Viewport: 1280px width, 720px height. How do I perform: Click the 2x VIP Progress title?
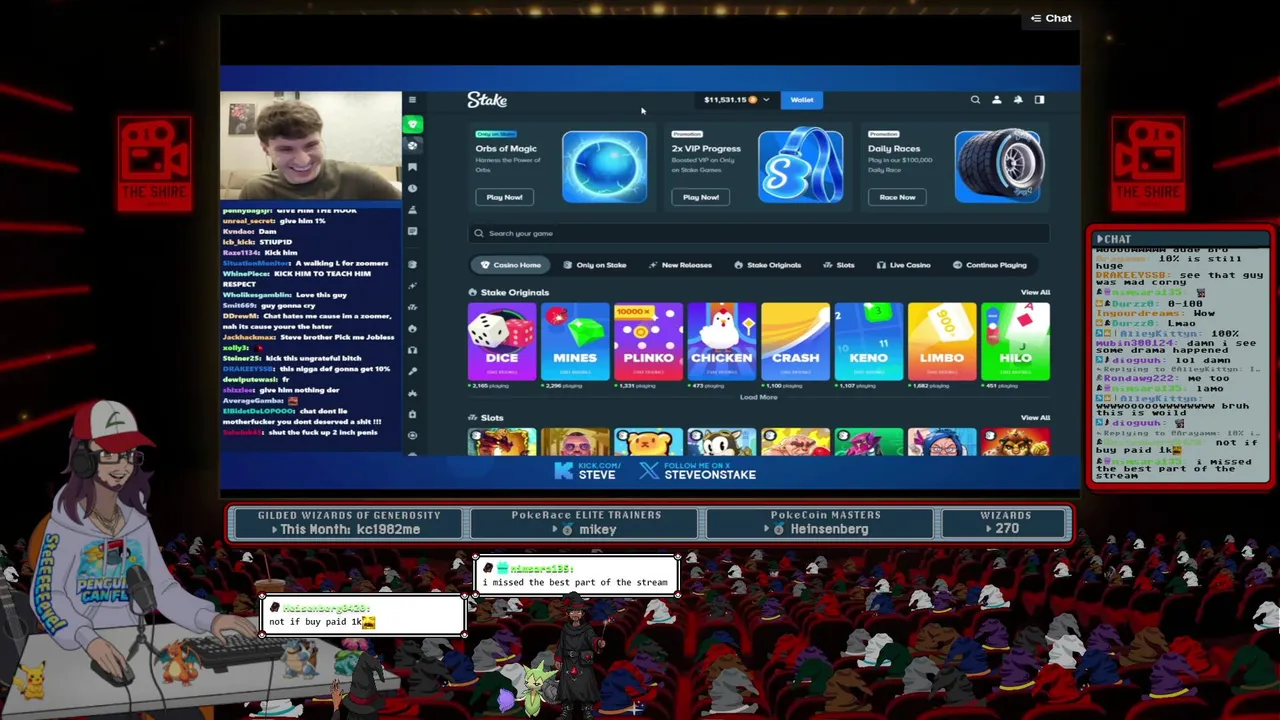706,148
